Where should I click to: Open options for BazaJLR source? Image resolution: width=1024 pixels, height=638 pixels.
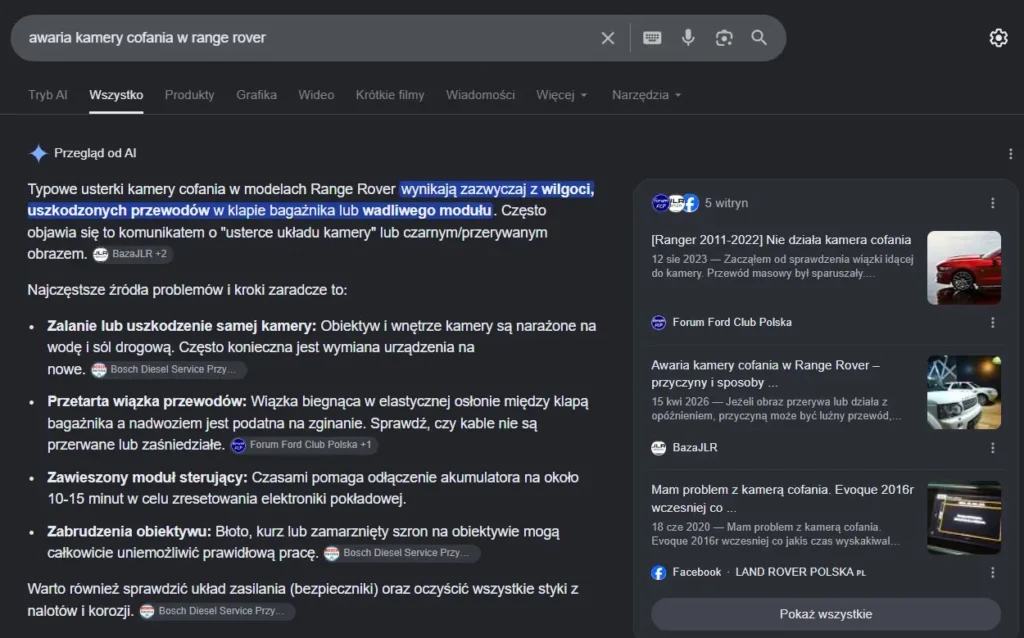coord(993,448)
